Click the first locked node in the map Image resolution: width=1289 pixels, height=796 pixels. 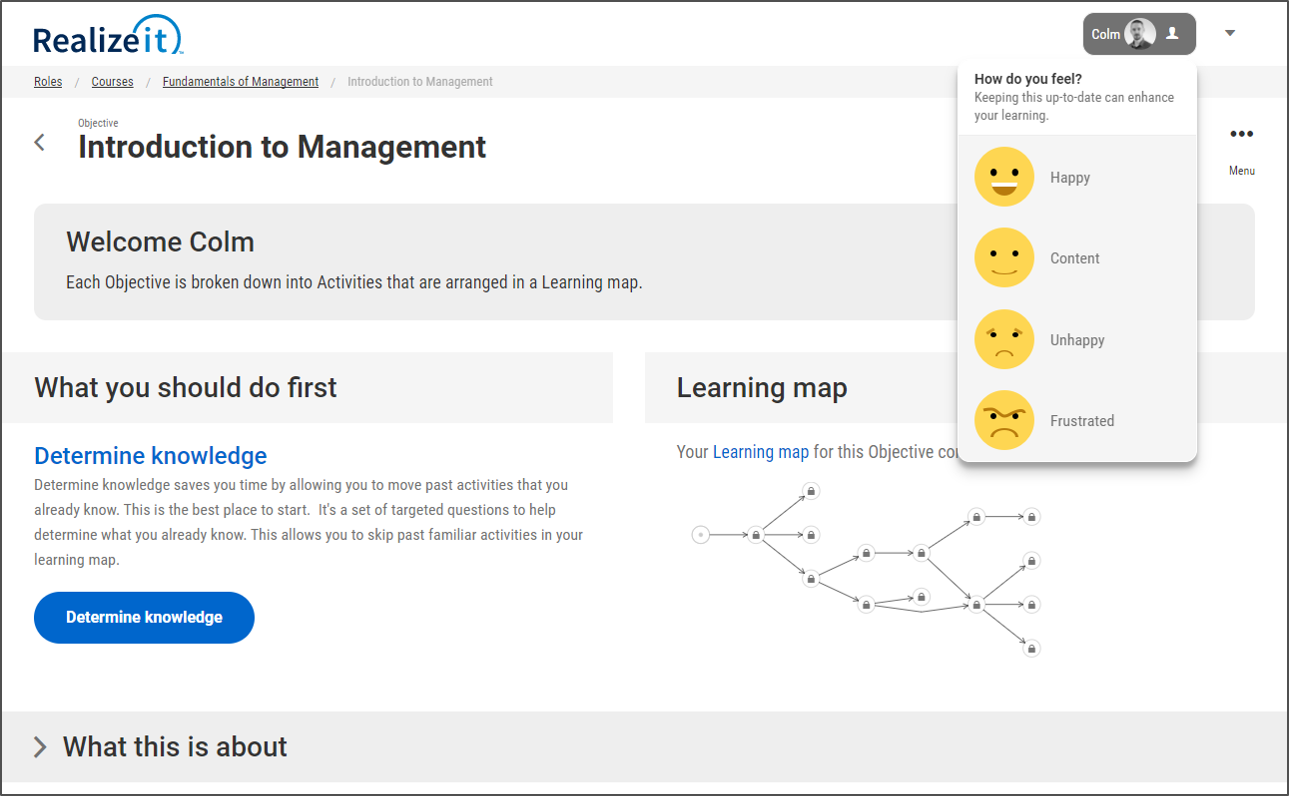coord(757,535)
